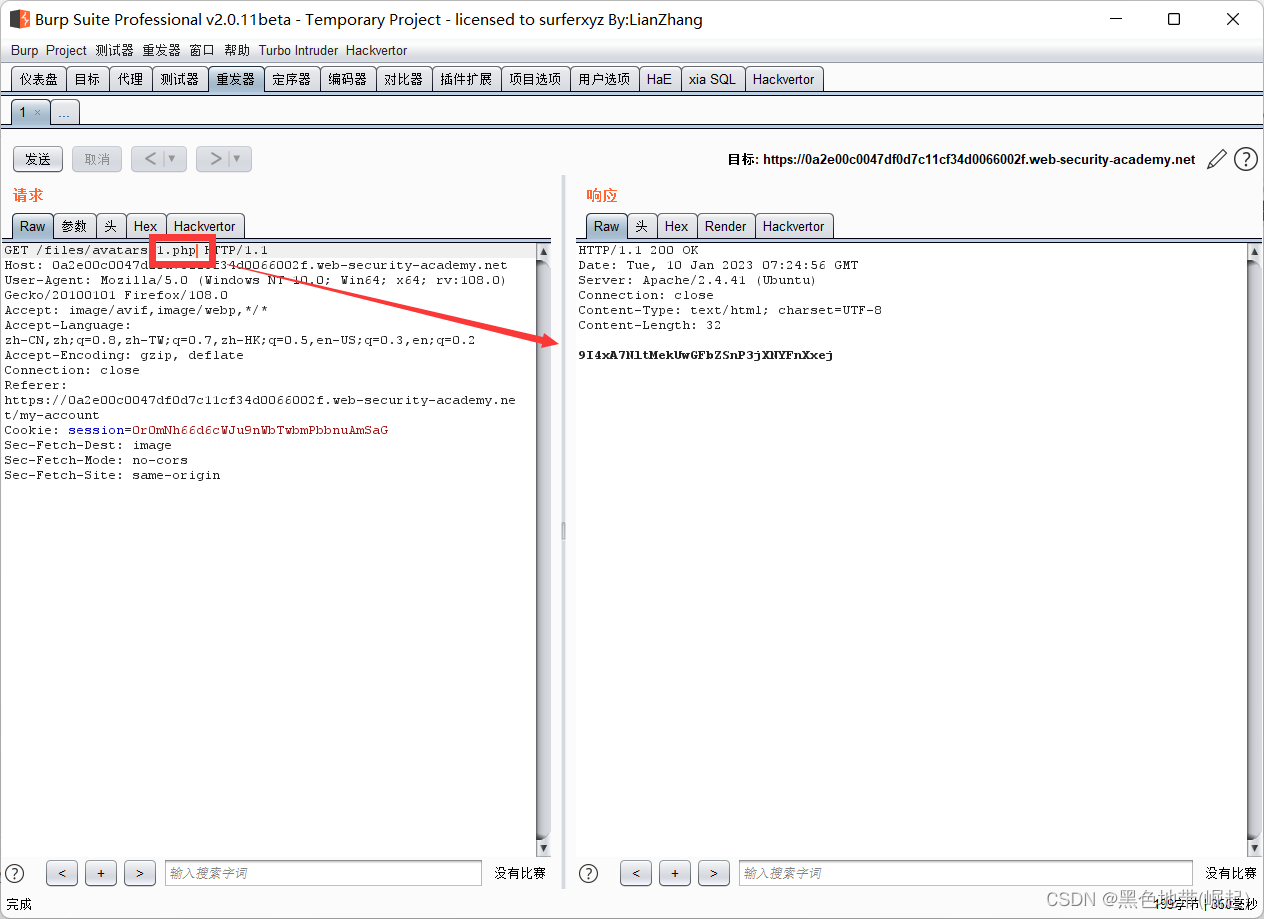
Task: Switch to the 重发器 main tab
Action: tap(236, 79)
